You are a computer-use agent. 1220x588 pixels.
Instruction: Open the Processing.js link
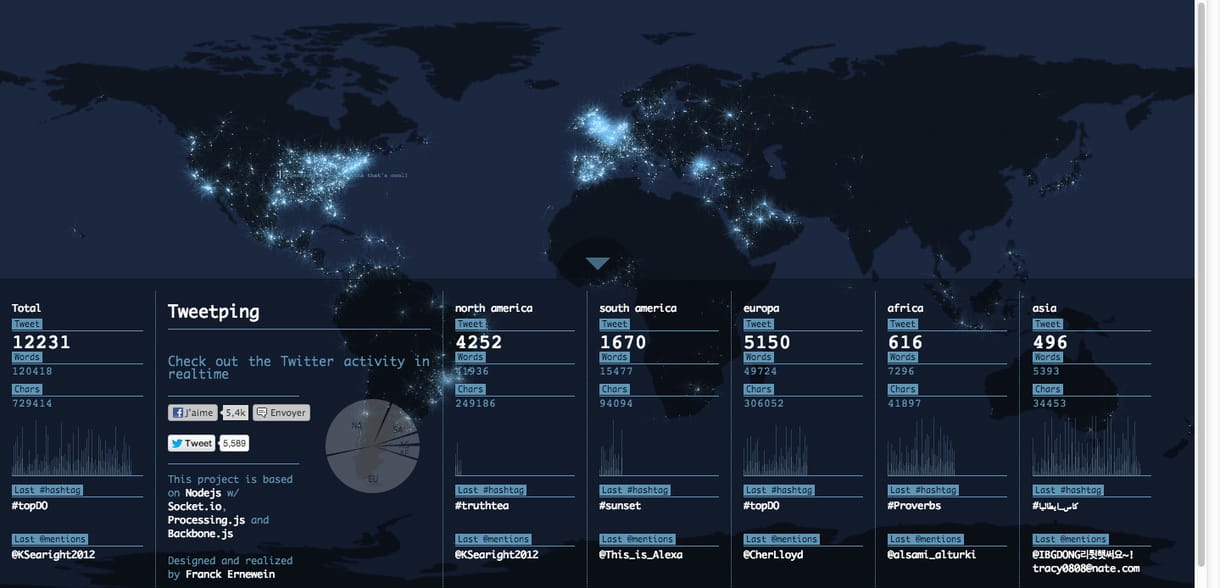pos(206,520)
